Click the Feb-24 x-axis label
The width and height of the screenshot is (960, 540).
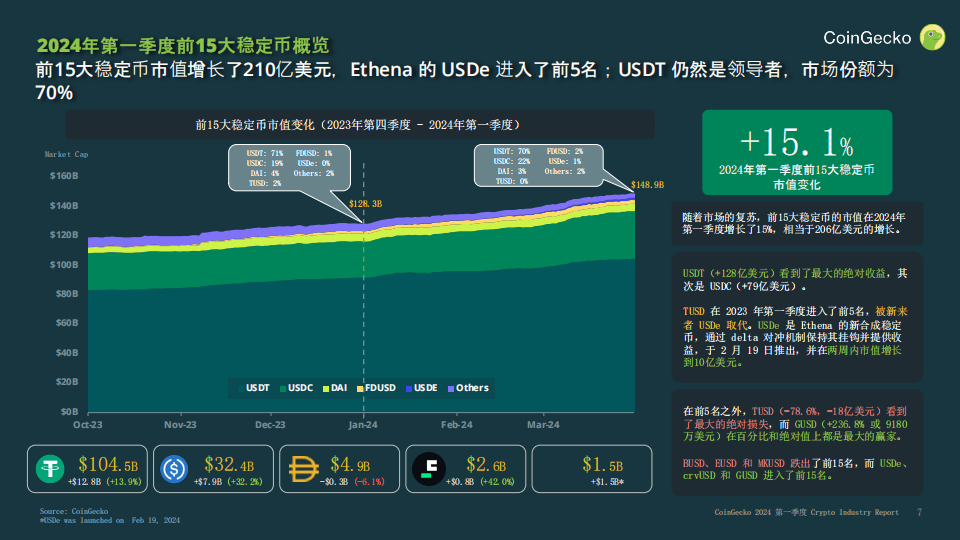click(457, 425)
